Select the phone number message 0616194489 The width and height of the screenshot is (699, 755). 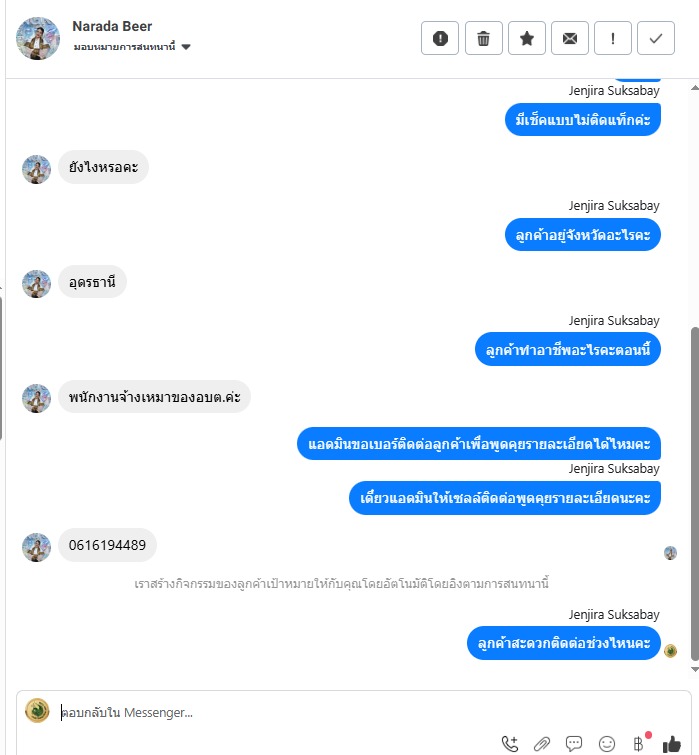click(107, 545)
